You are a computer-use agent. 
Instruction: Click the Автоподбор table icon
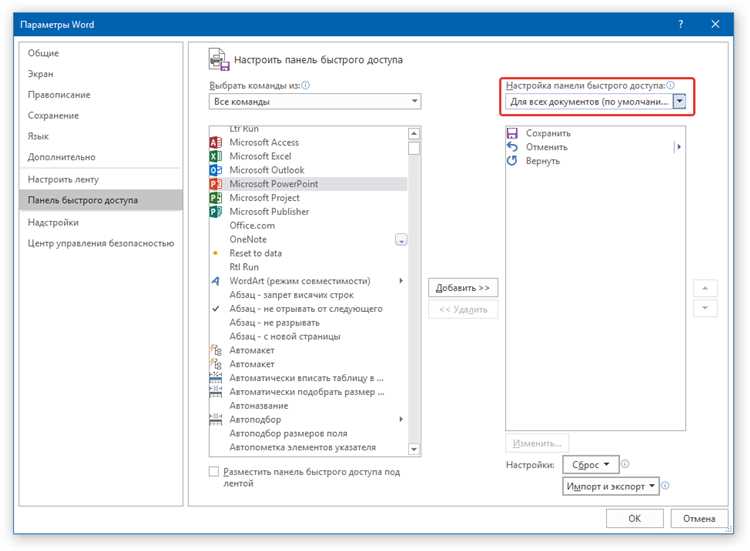click(216, 419)
